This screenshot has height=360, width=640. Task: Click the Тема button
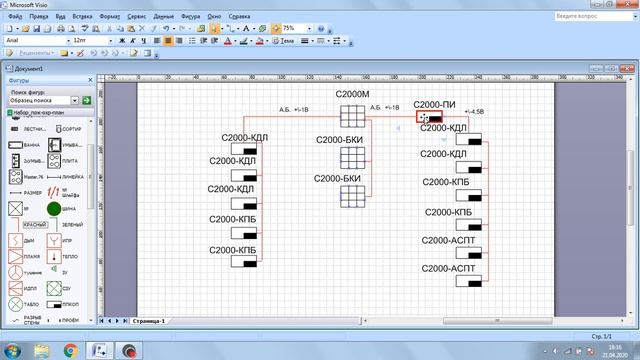pyautogui.click(x=283, y=41)
